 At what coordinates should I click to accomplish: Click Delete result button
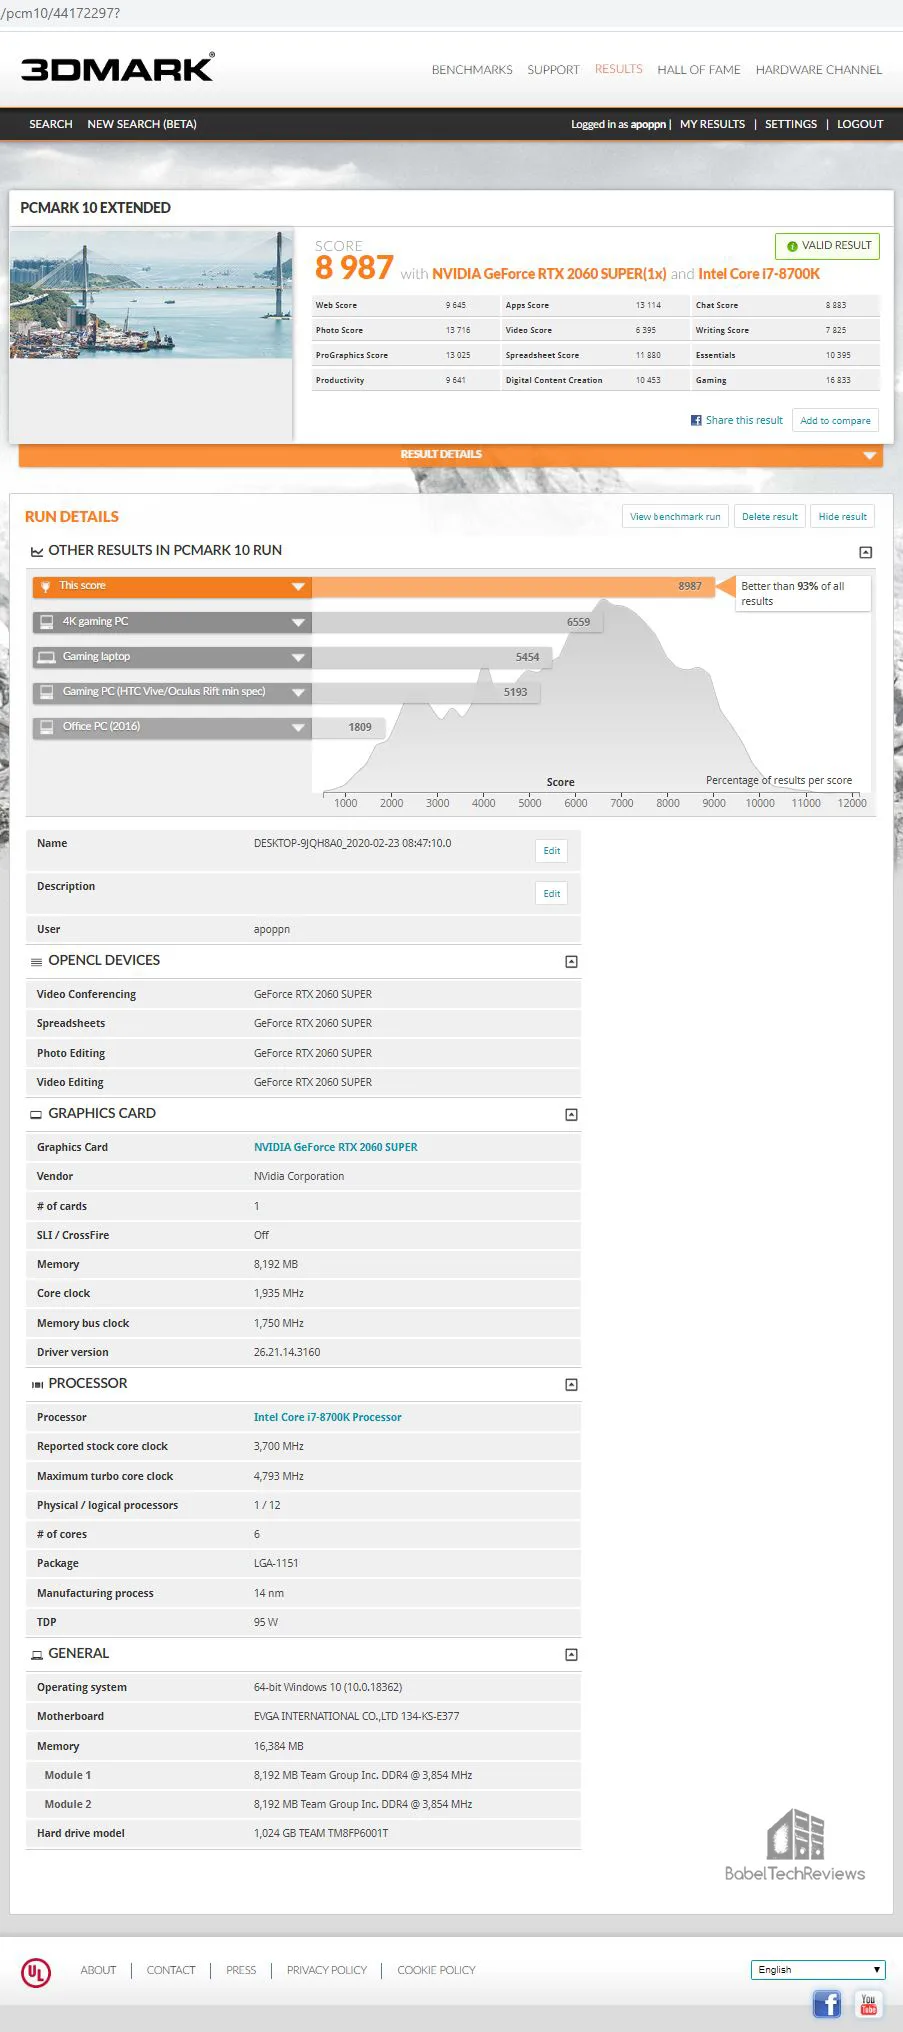pyautogui.click(x=770, y=517)
